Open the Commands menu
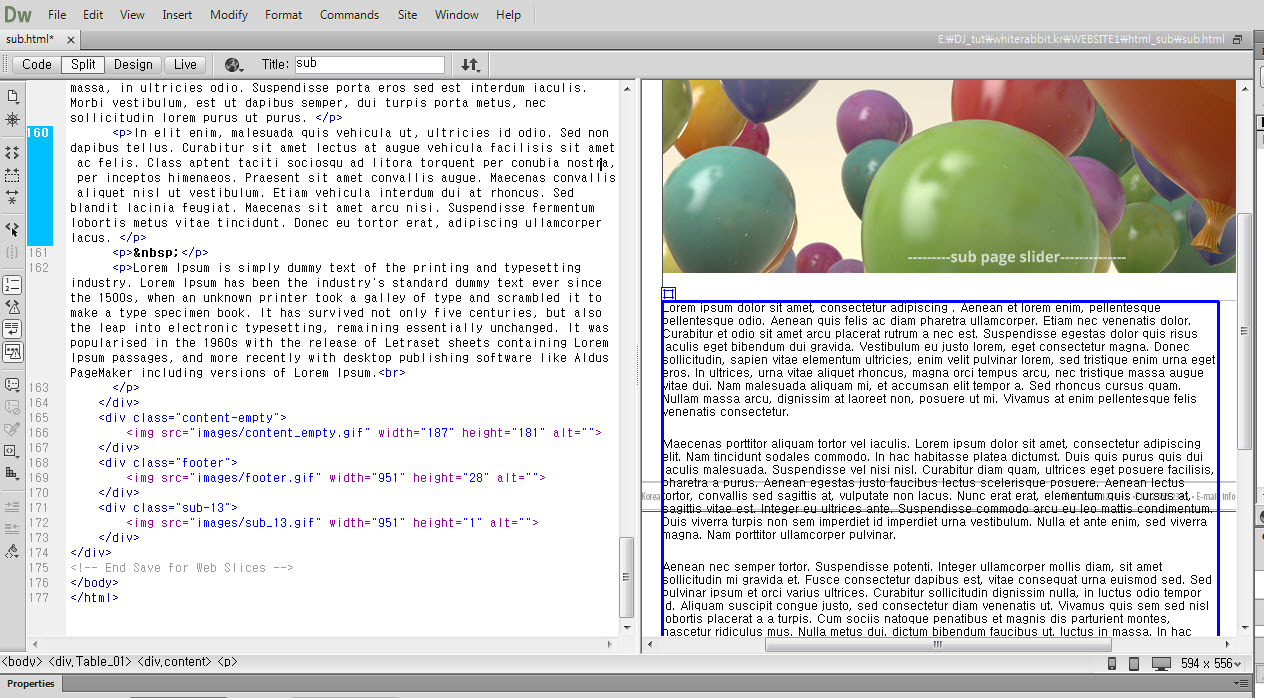The image size is (1264, 698). [x=349, y=15]
